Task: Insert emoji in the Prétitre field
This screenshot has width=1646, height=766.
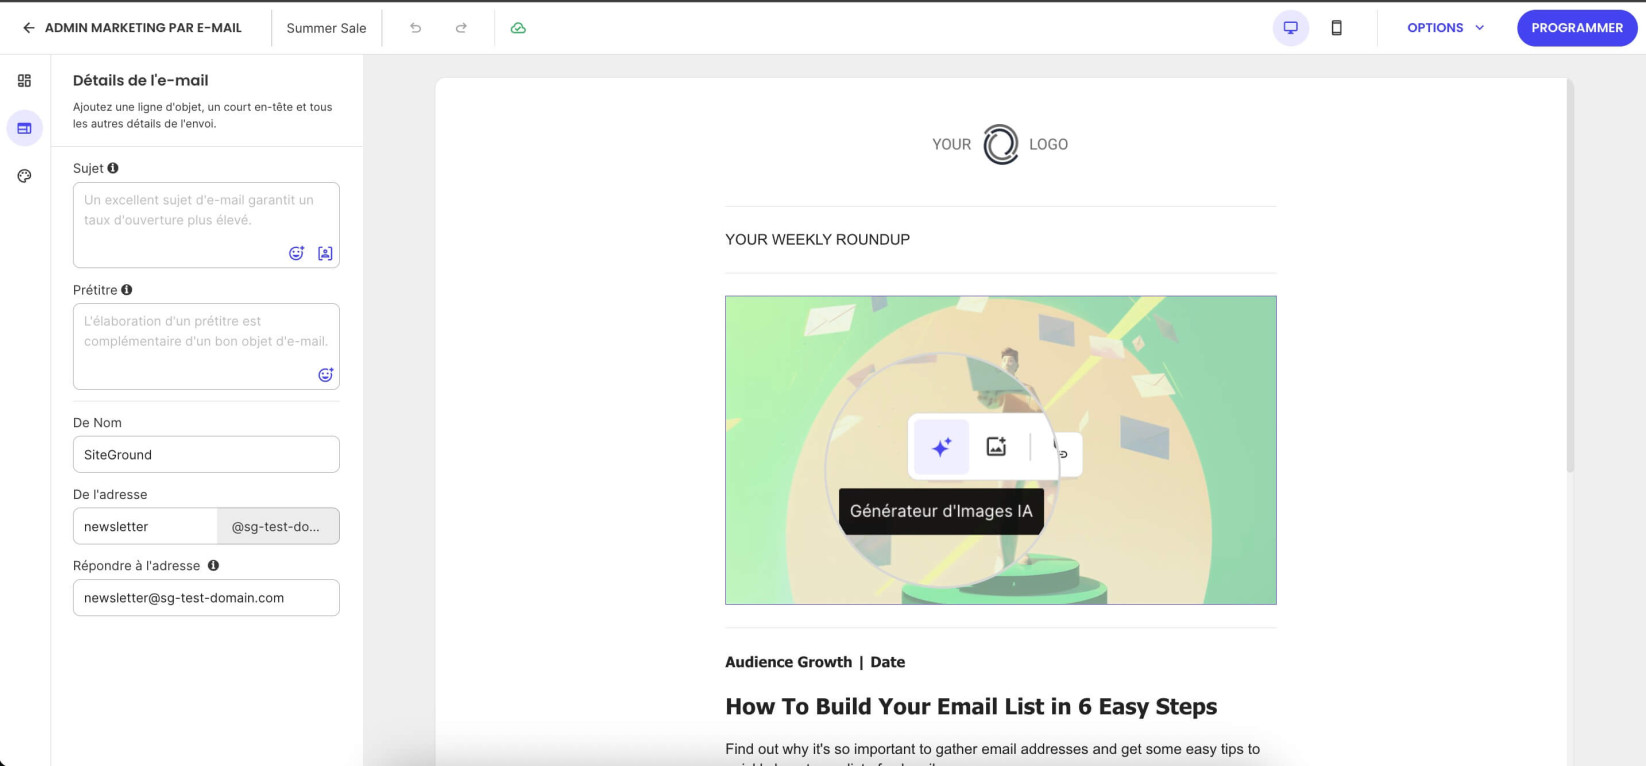Action: point(325,375)
